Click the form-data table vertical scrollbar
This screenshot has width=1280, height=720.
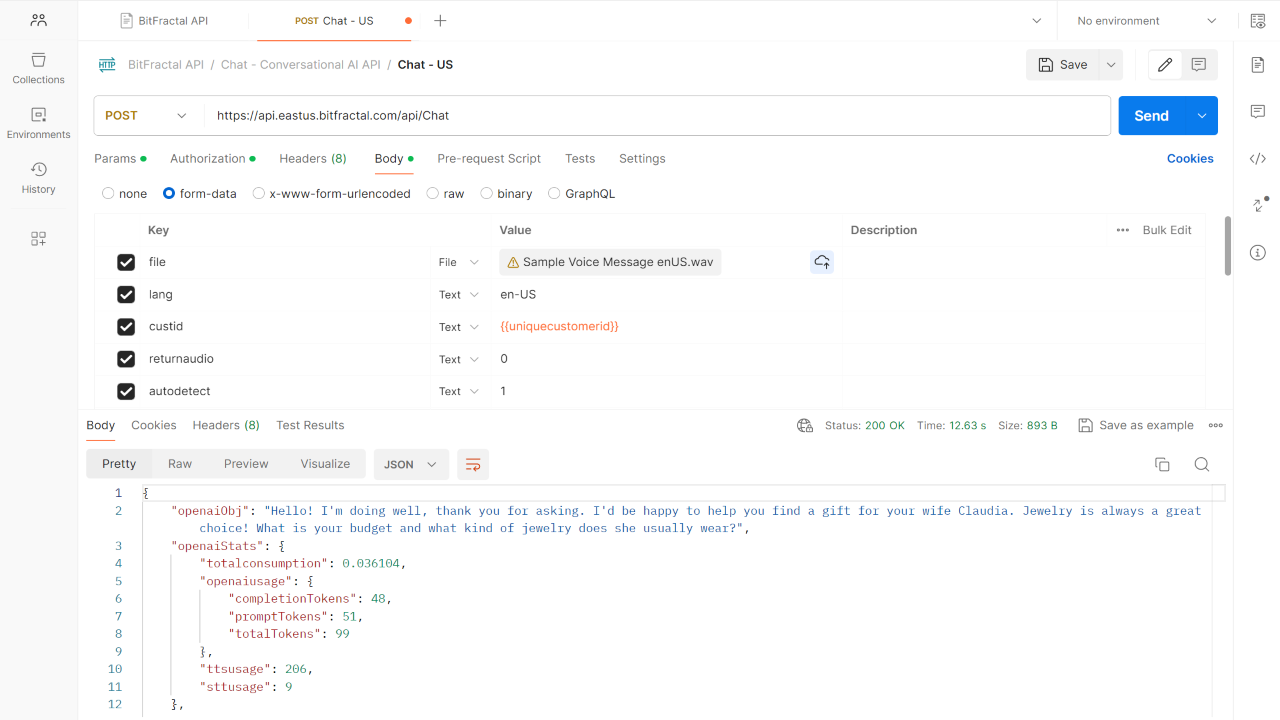pyautogui.click(x=1228, y=246)
